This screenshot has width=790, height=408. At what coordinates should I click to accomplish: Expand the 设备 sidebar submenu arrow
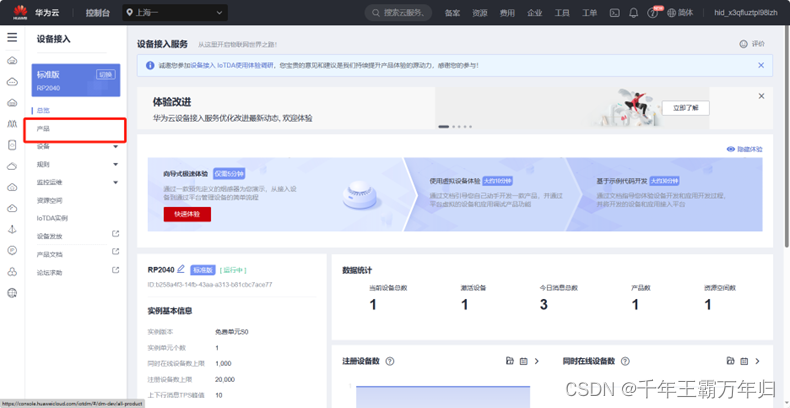click(115, 147)
